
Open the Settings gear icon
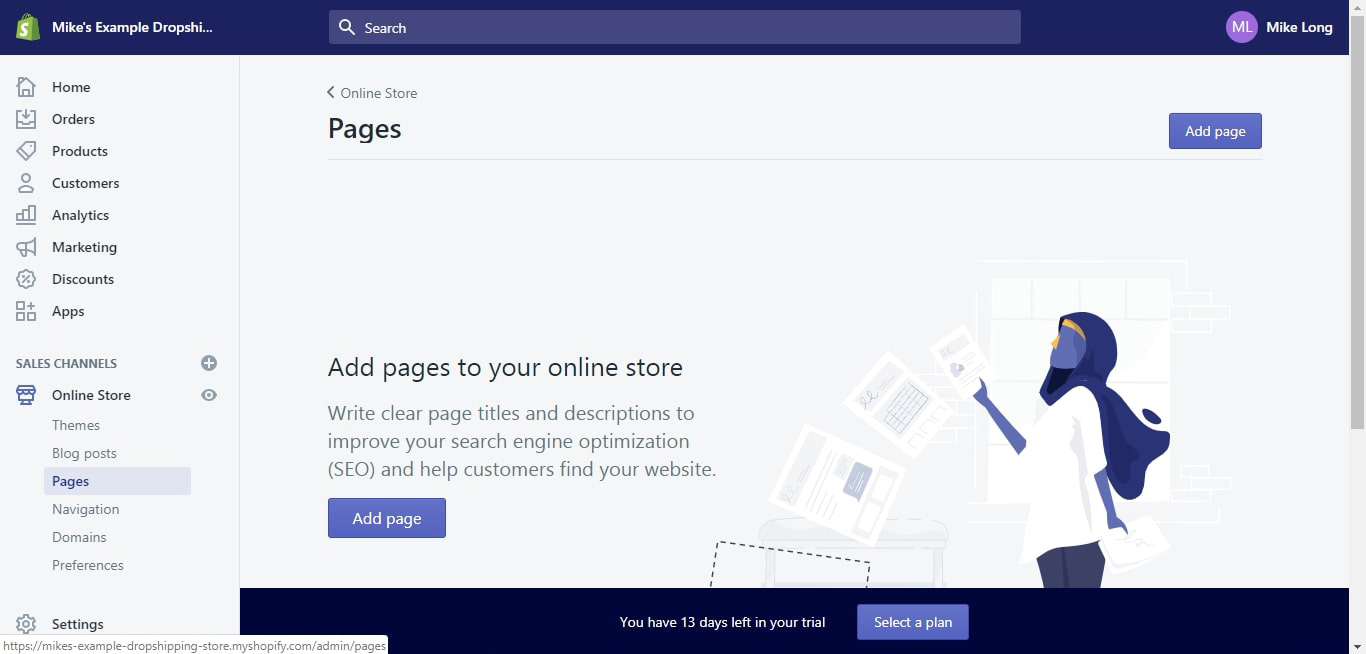pyautogui.click(x=26, y=624)
